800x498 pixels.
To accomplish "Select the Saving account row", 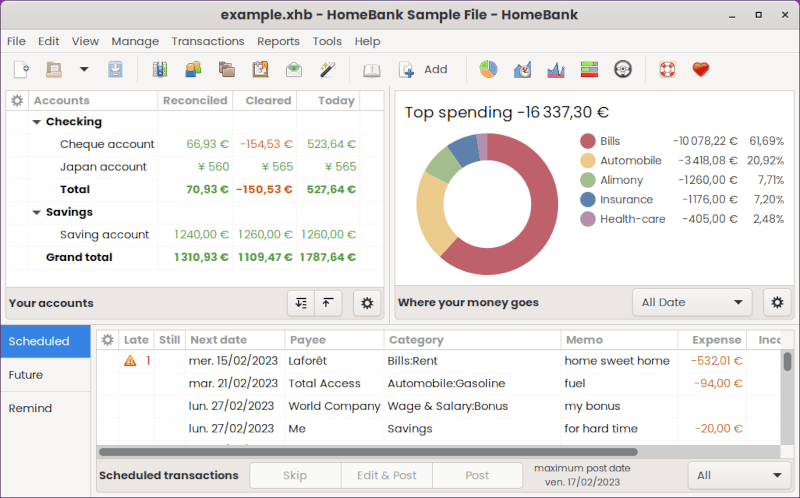I will (195, 235).
